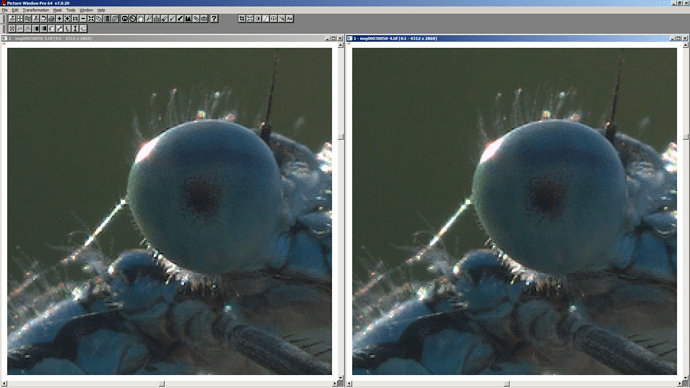Click the I-beam icon in second toolbar row
Screen dimensions: 690x388
[75, 29]
